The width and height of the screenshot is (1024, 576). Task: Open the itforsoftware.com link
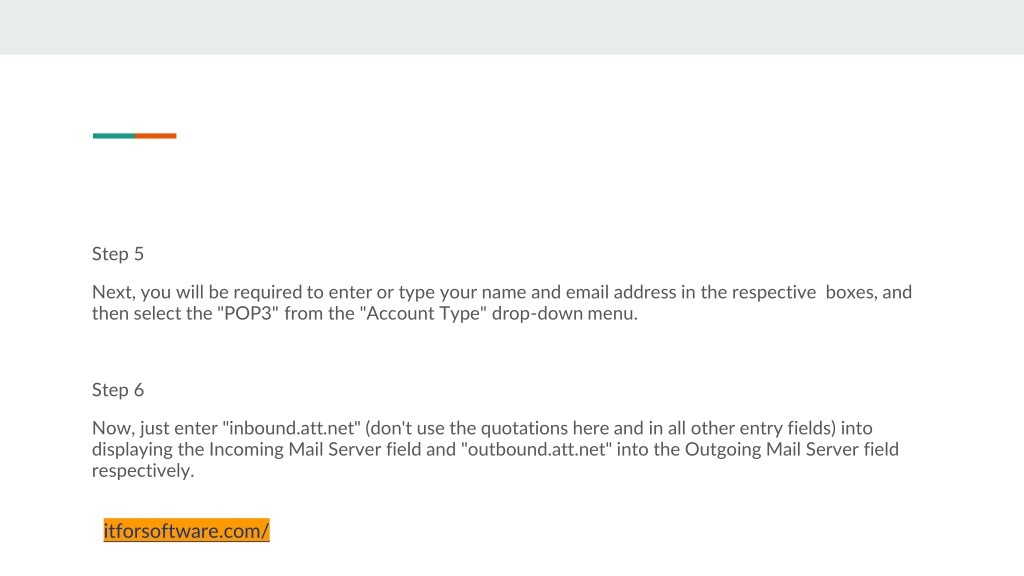pyautogui.click(x=186, y=530)
